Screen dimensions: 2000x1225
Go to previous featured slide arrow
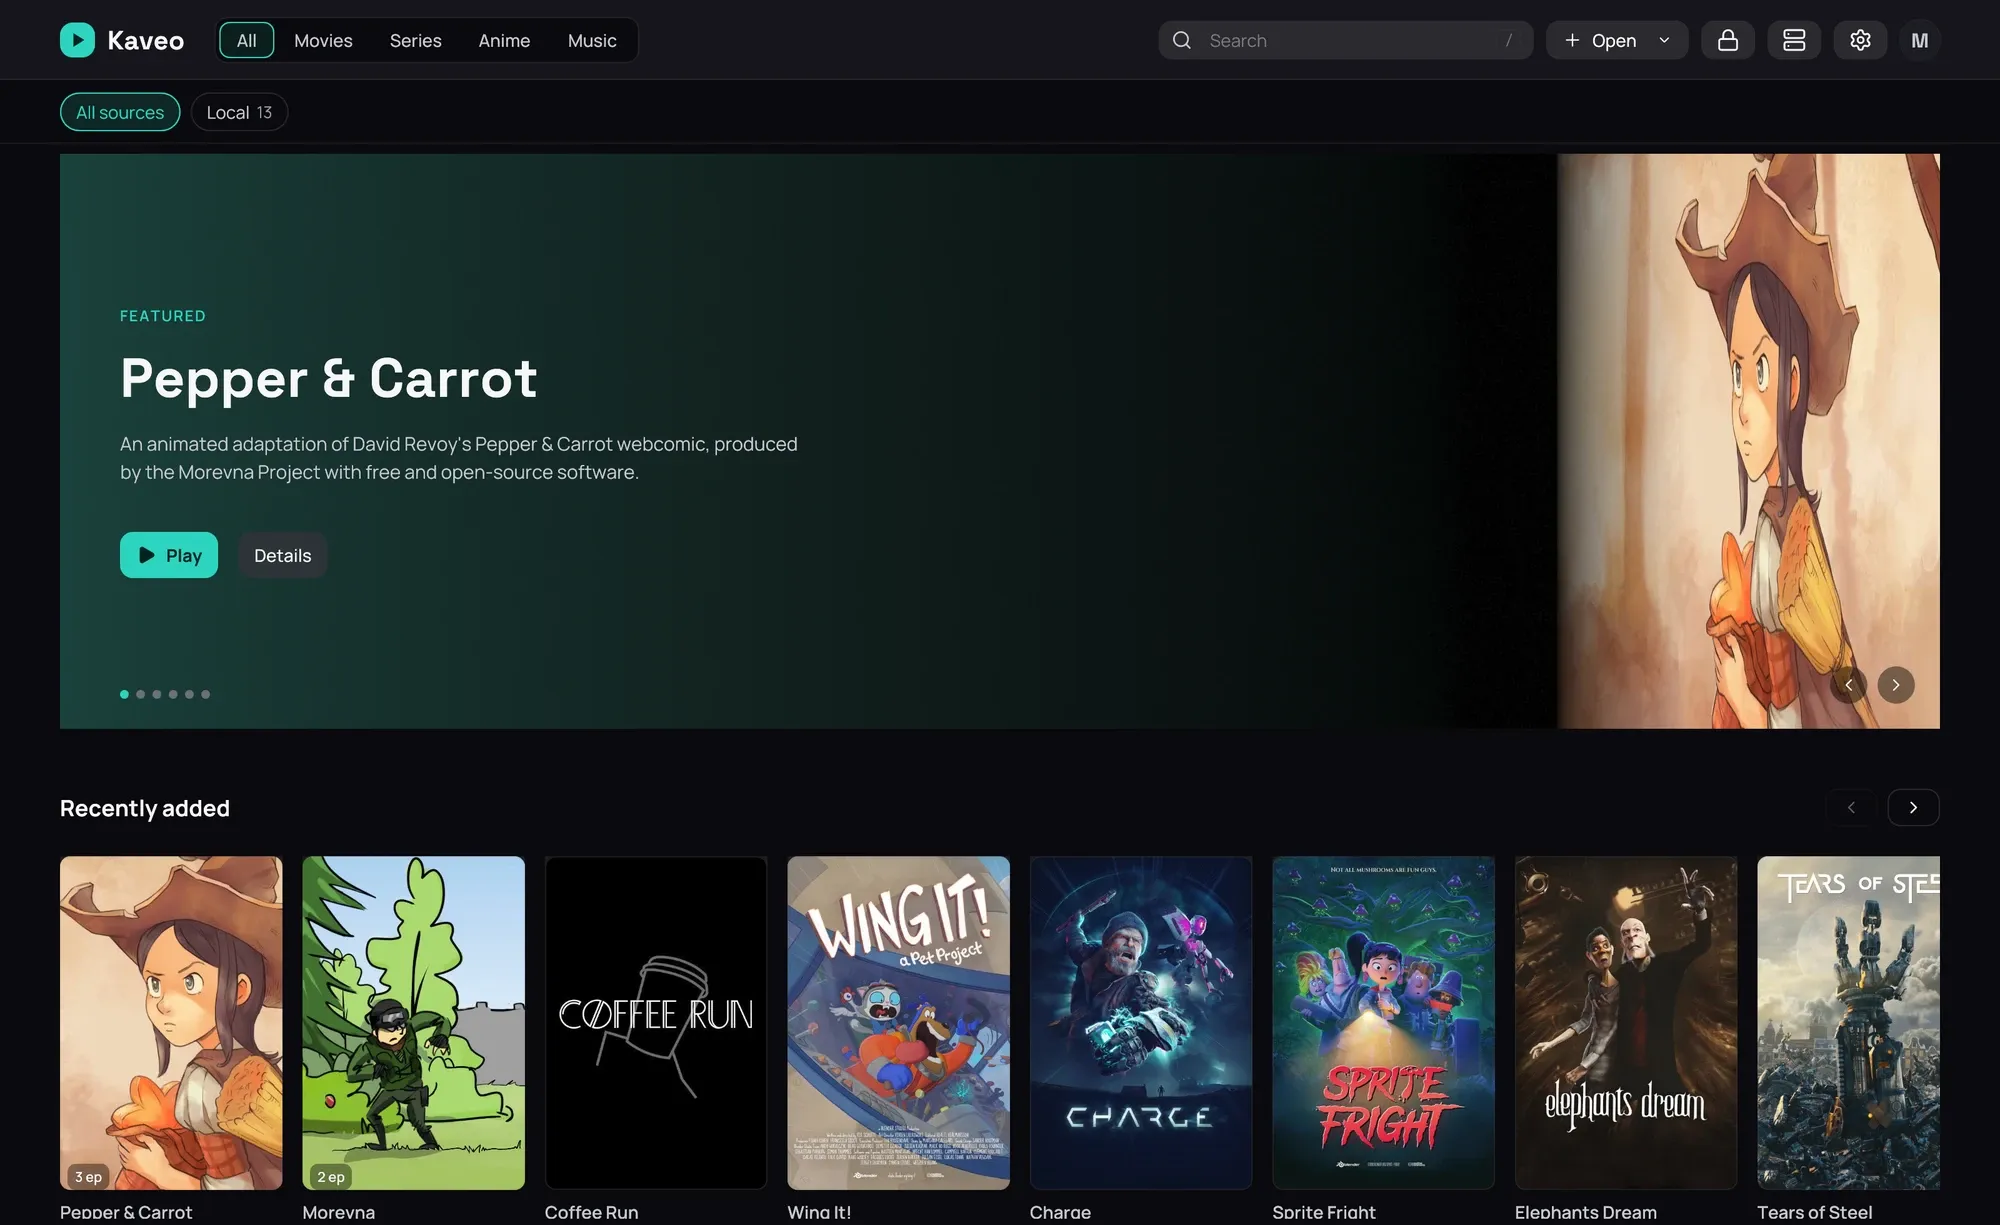pyautogui.click(x=1849, y=685)
